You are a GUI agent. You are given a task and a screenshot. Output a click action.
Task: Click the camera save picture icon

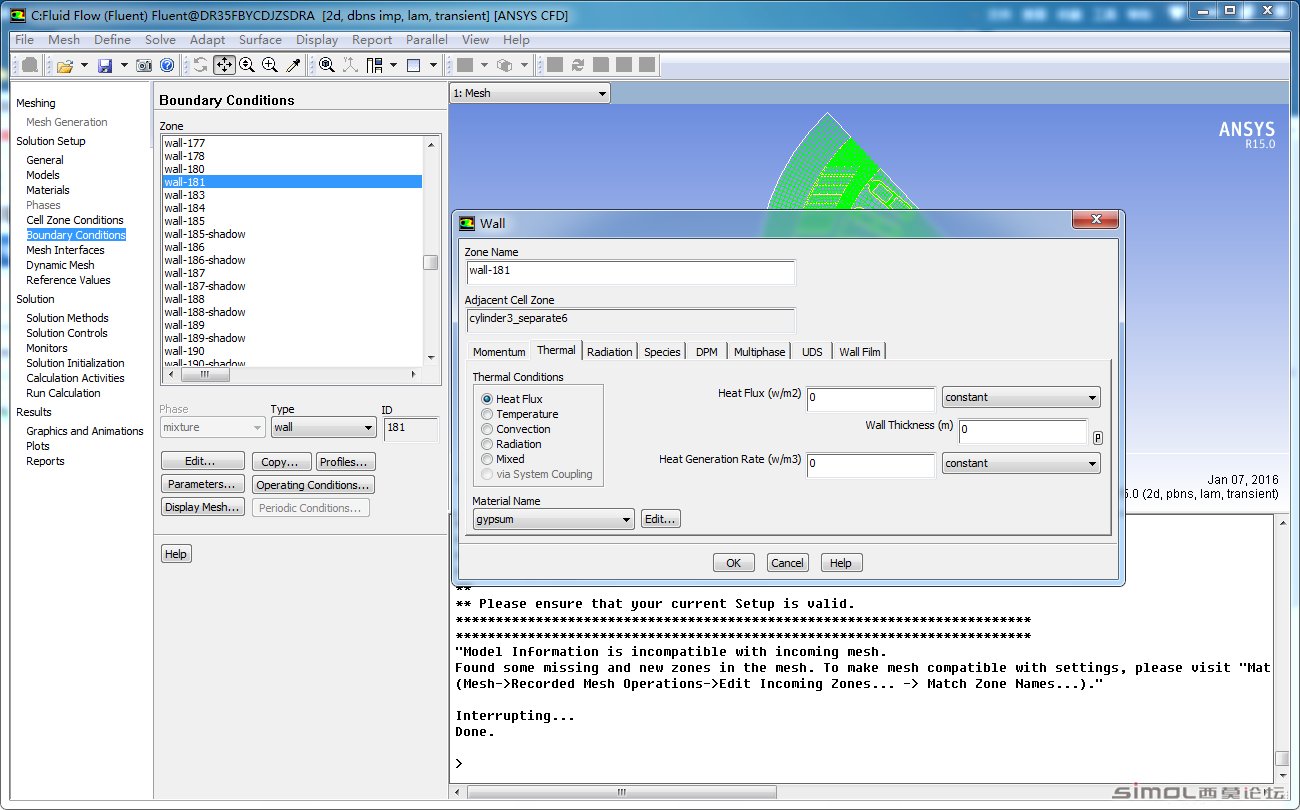pyautogui.click(x=144, y=65)
